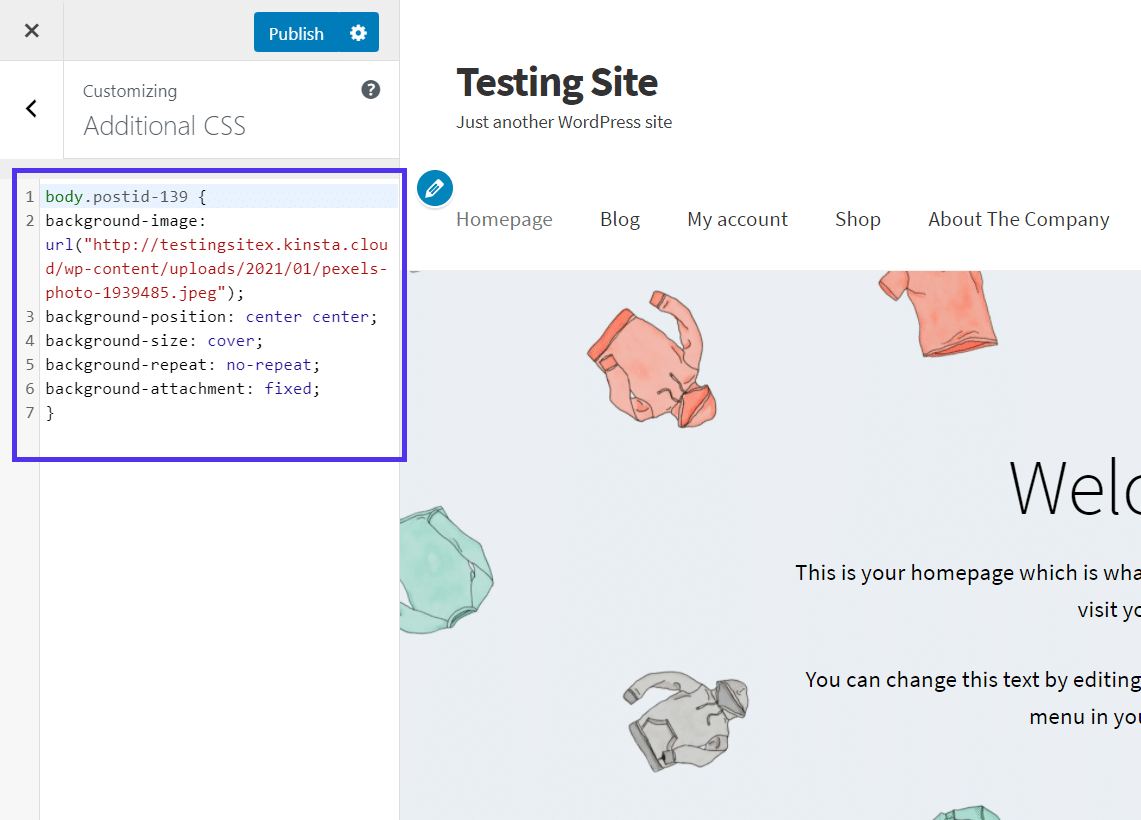Navigate to the Blog menu item
This screenshot has width=1141, height=820.
[x=620, y=219]
